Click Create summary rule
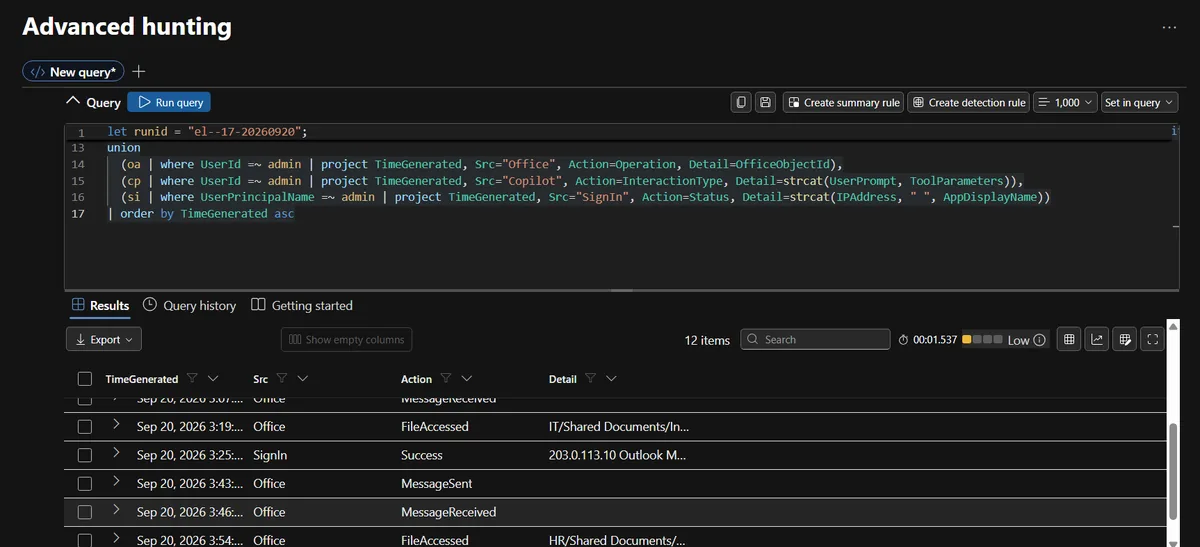1200x547 pixels. 842,102
